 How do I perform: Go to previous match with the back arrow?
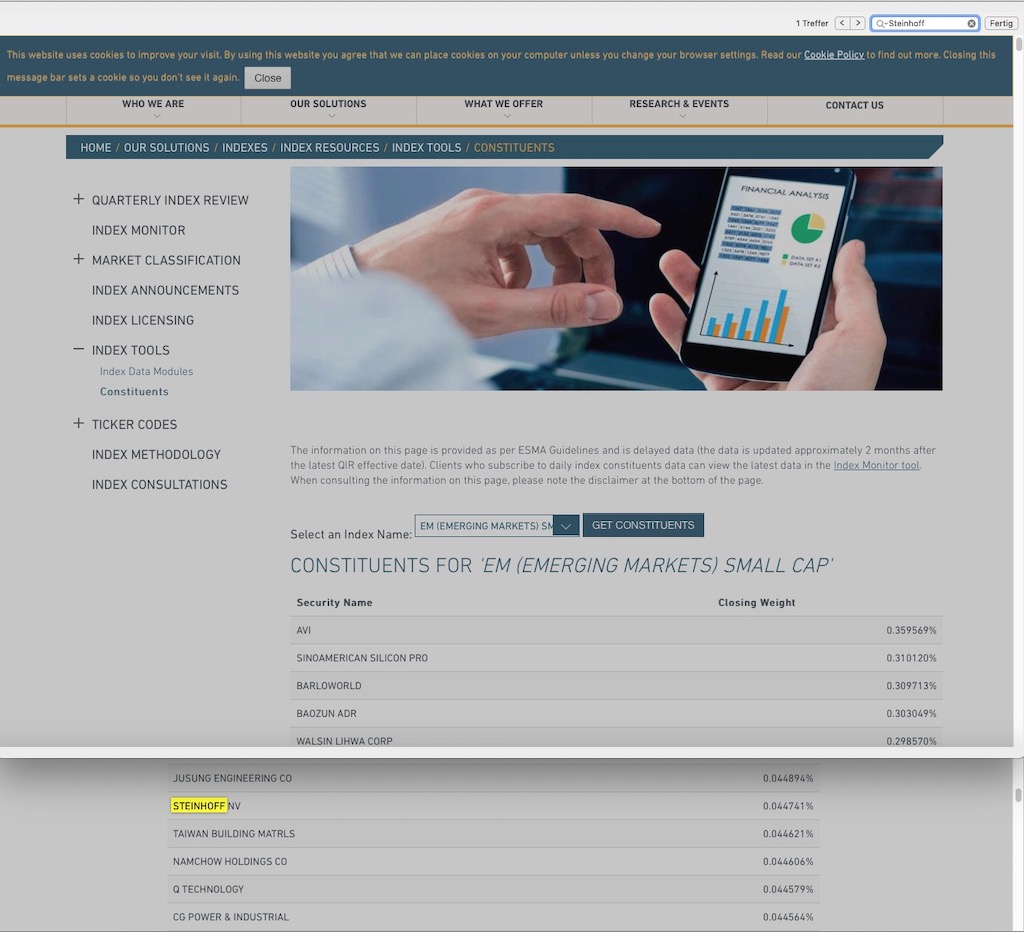coord(842,22)
